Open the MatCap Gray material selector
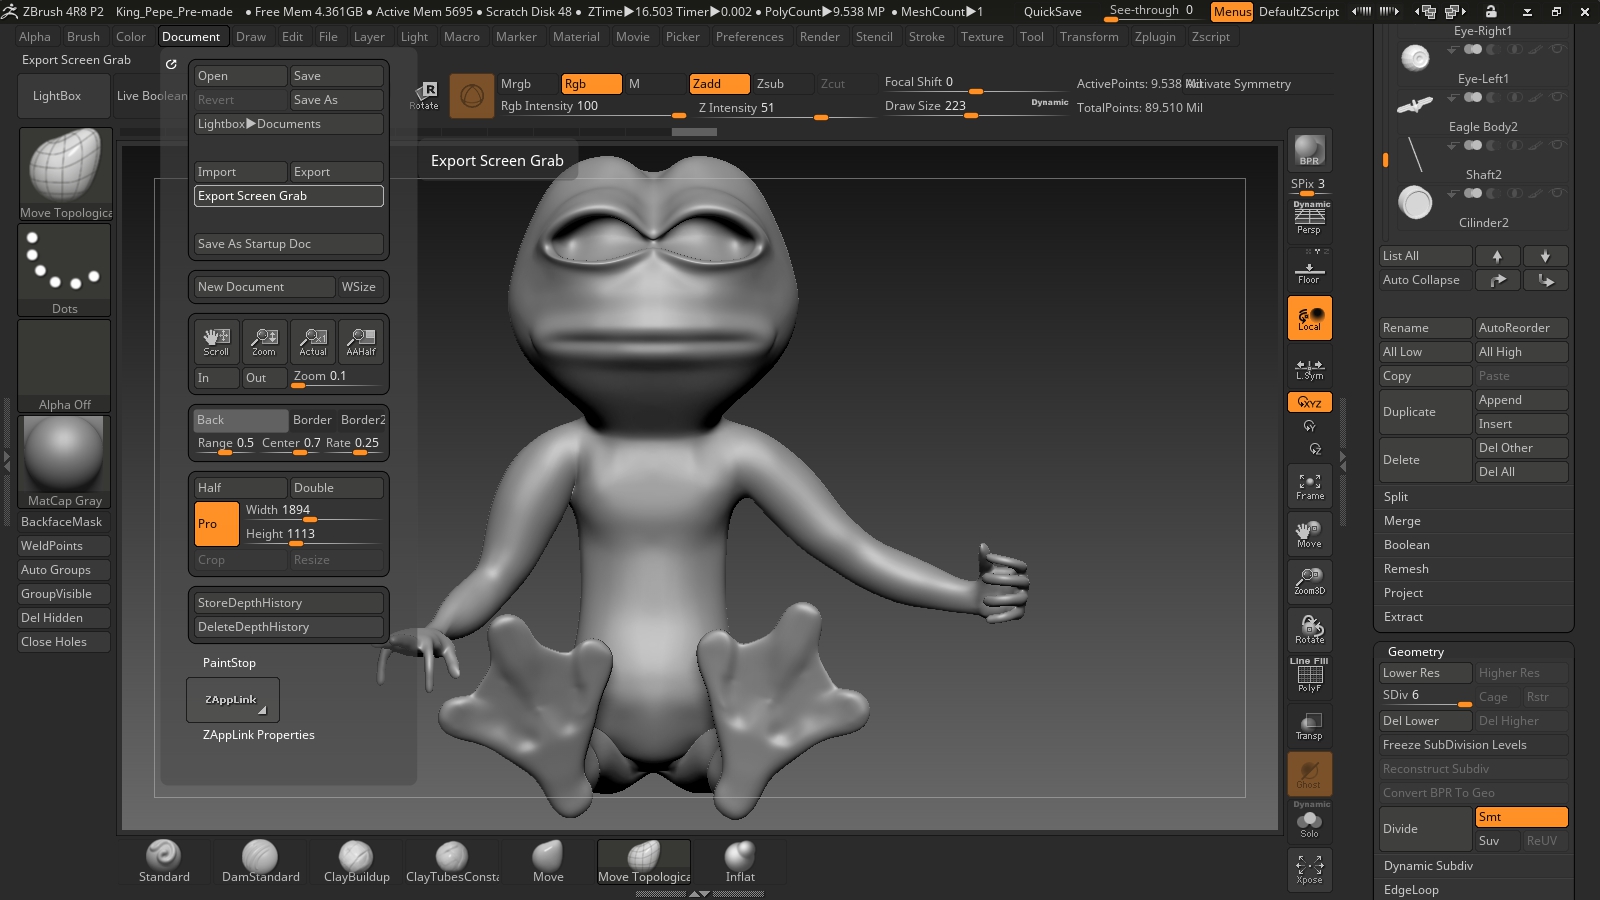1600x900 pixels. 64,462
